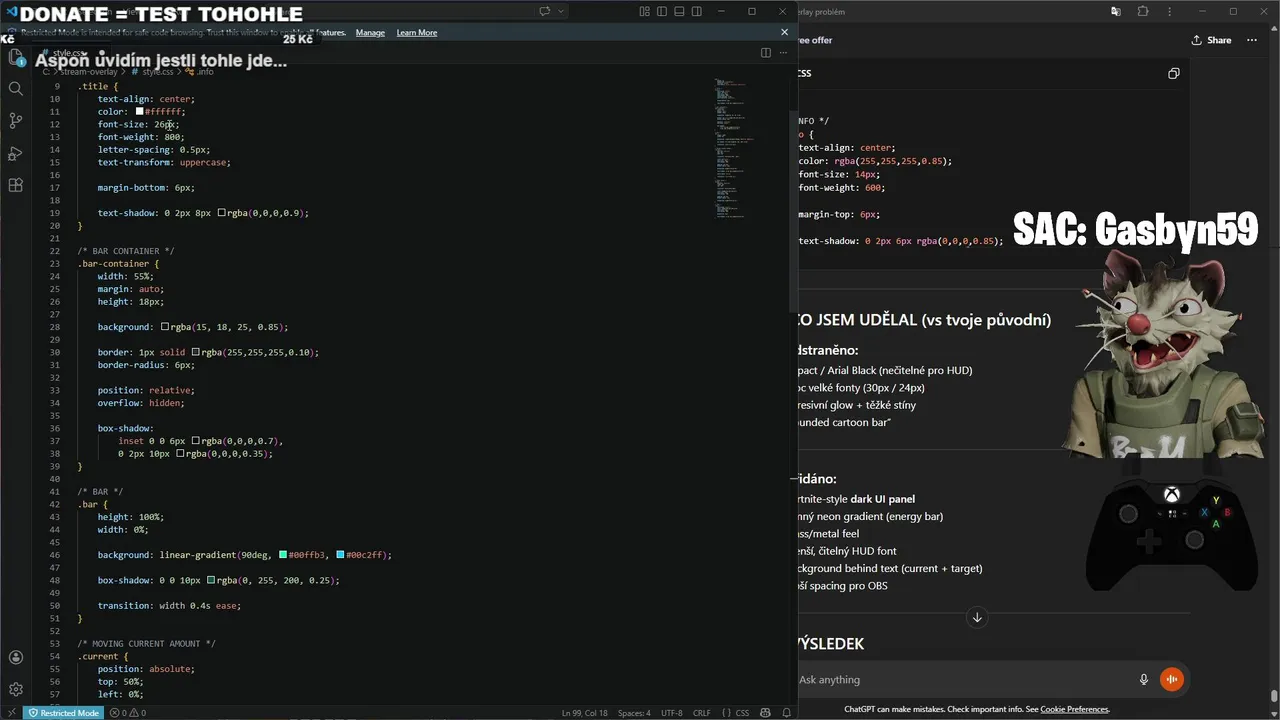Open the Cookie Preferences link
This screenshot has height=720, width=1280.
[1073, 709]
